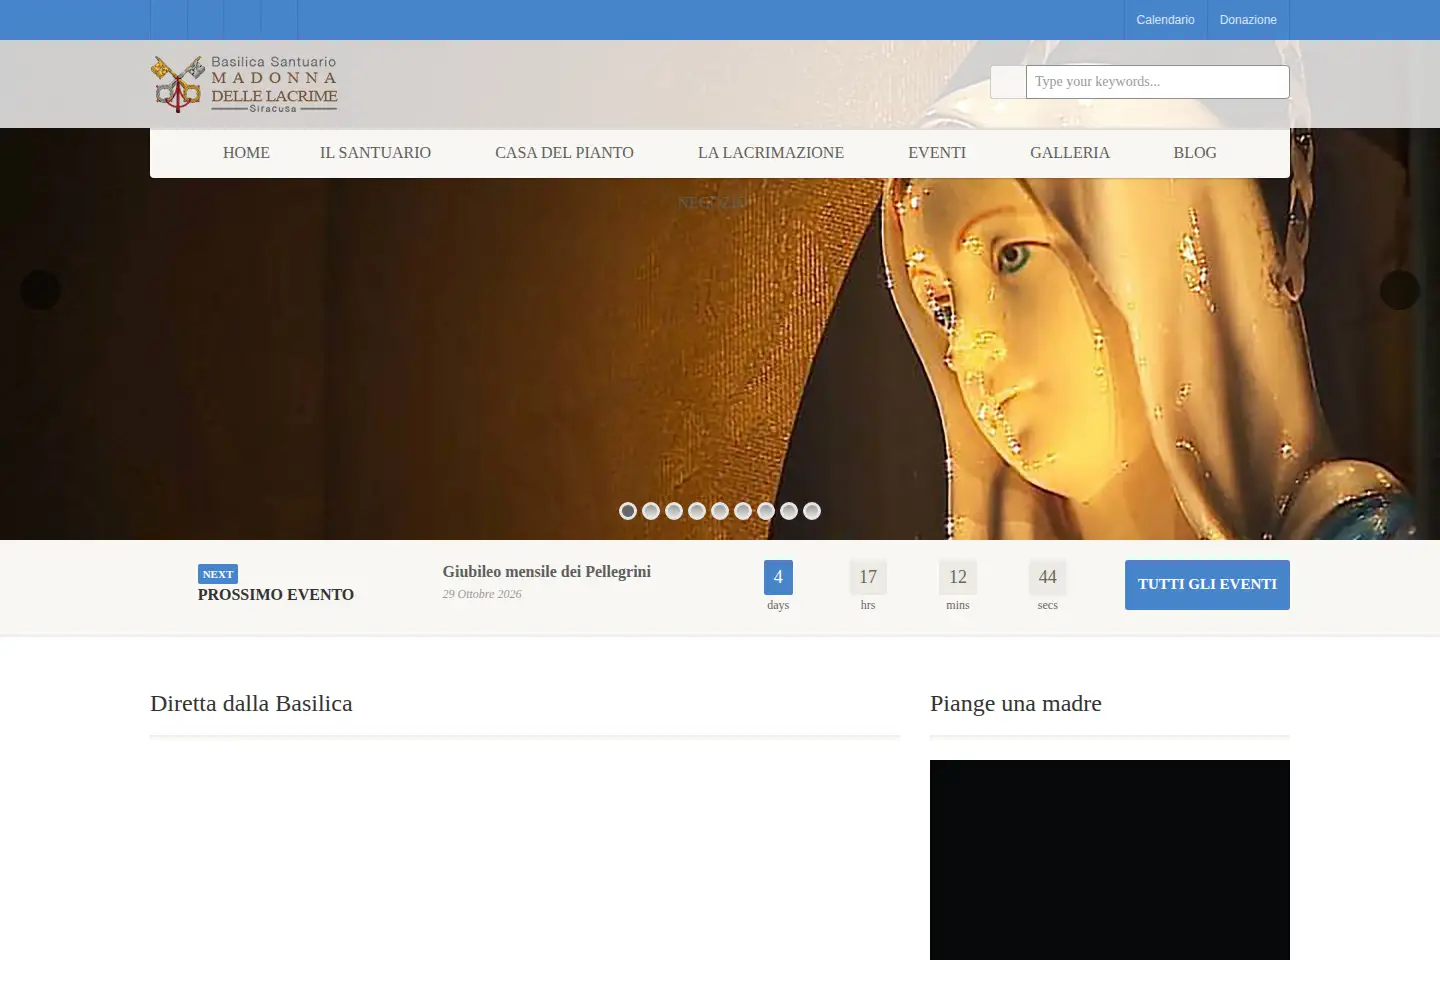1440x1000 pixels.
Task: Click the Madonna delle Lacrime logo
Action: (244, 84)
